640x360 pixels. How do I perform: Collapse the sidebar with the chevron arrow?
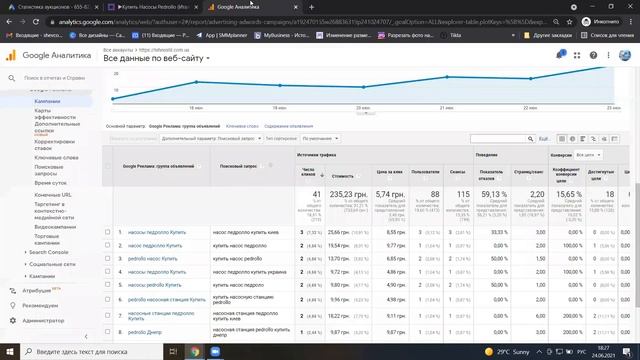pyautogui.click(x=86, y=337)
